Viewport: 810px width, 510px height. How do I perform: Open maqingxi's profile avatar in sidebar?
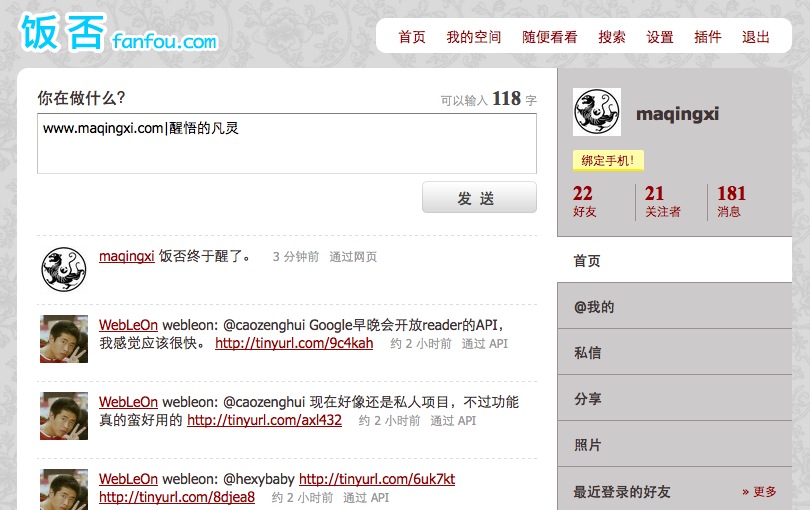597,112
